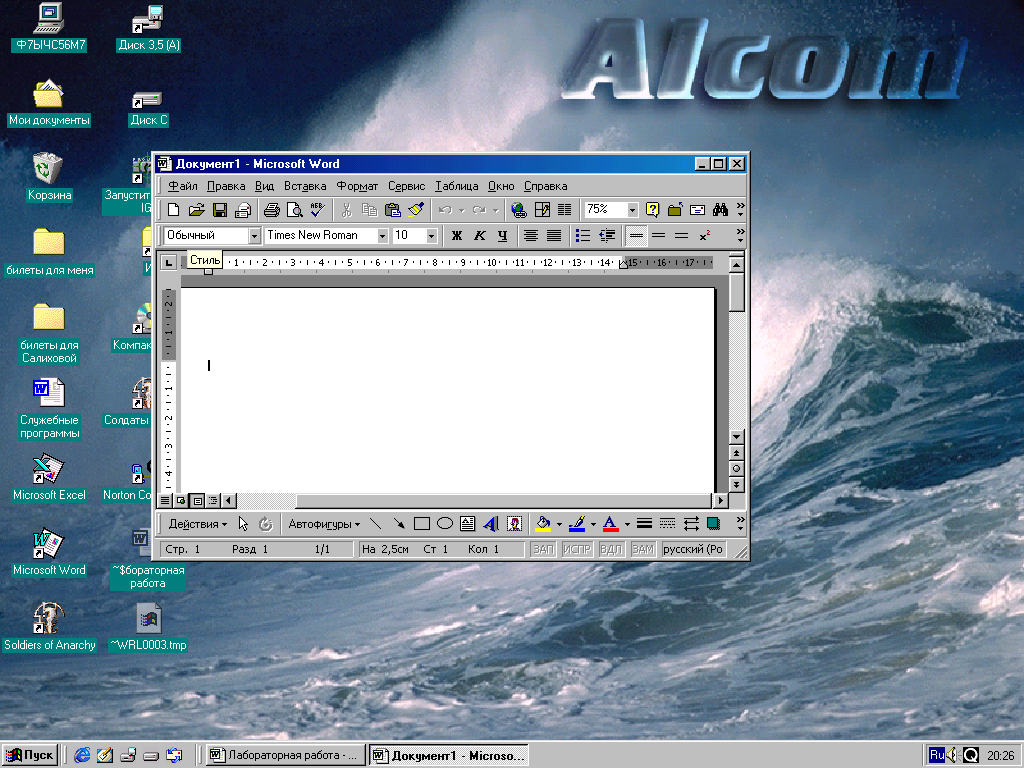Image resolution: width=1024 pixels, height=768 pixels.
Task: Open the Формат menu
Action: (x=357, y=186)
